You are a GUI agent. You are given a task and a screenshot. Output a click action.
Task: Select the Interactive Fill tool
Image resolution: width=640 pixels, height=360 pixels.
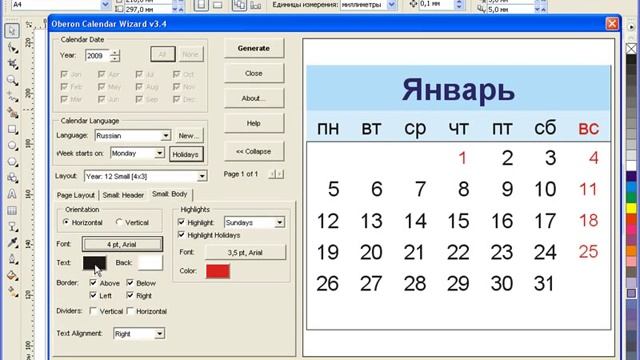point(12,291)
